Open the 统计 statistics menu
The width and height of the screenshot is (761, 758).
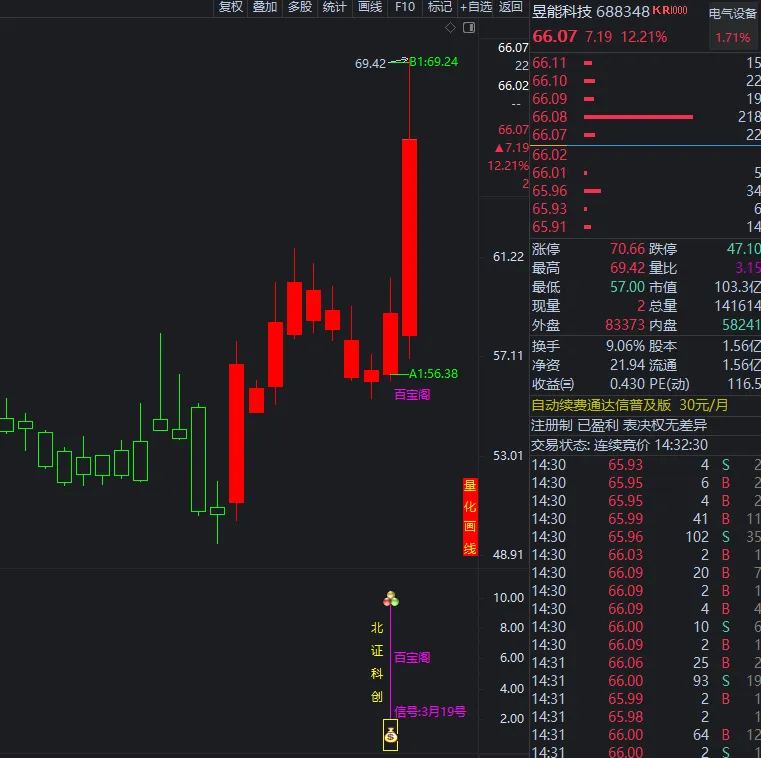[335, 7]
